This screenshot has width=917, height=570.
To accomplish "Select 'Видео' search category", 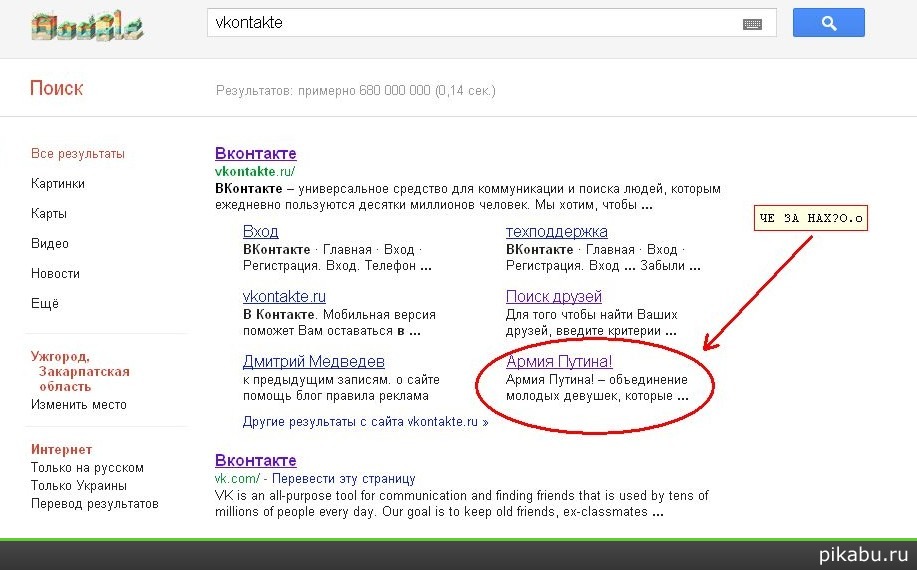I will 50,244.
